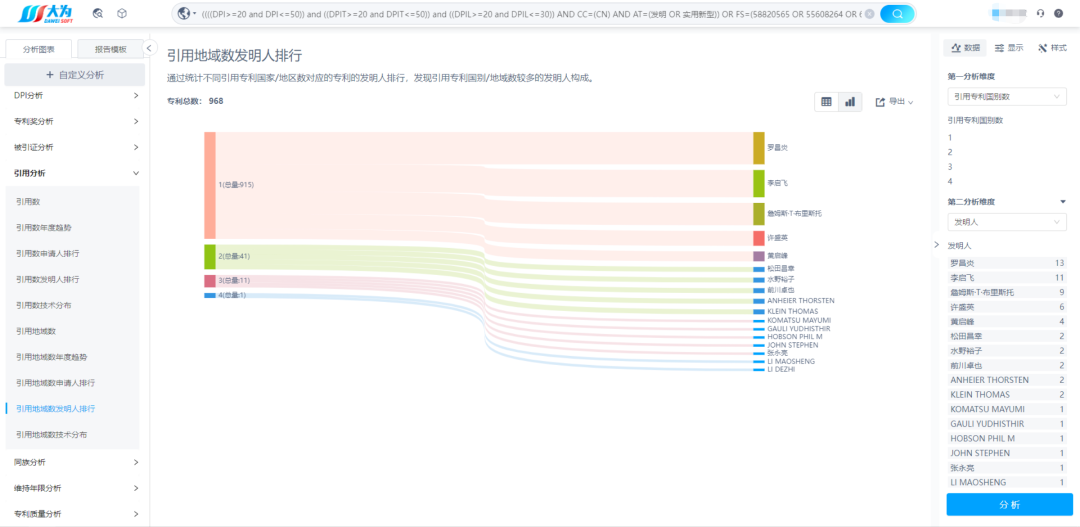This screenshot has height=527, width=1080.
Task: Expand the 专利奖分析 section
Action: coord(76,121)
